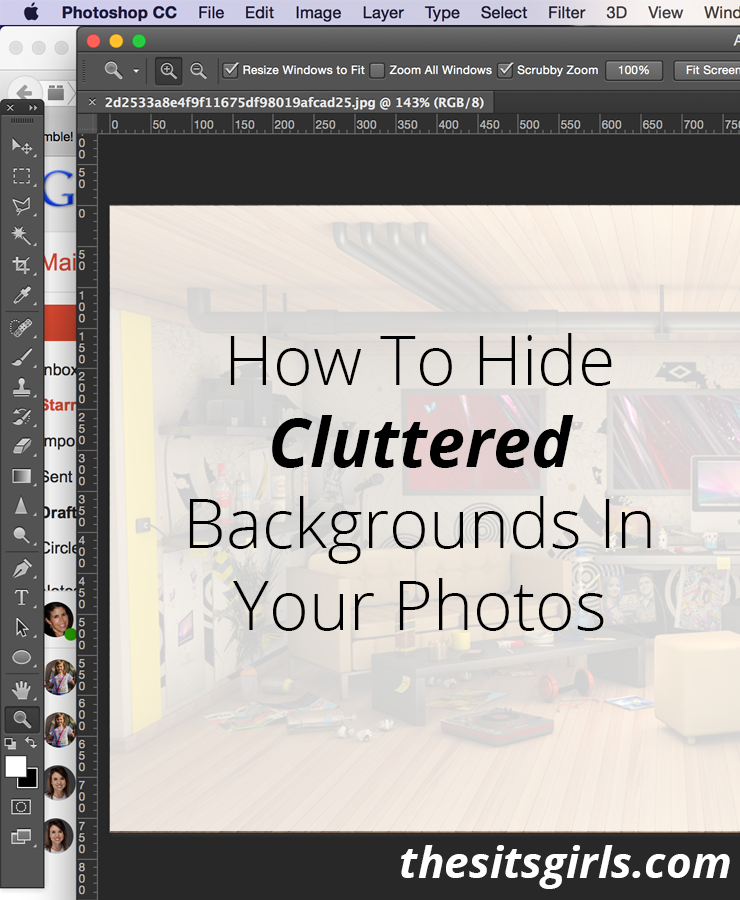This screenshot has height=900, width=740.
Task: Click the 100% zoom button
Action: point(634,70)
